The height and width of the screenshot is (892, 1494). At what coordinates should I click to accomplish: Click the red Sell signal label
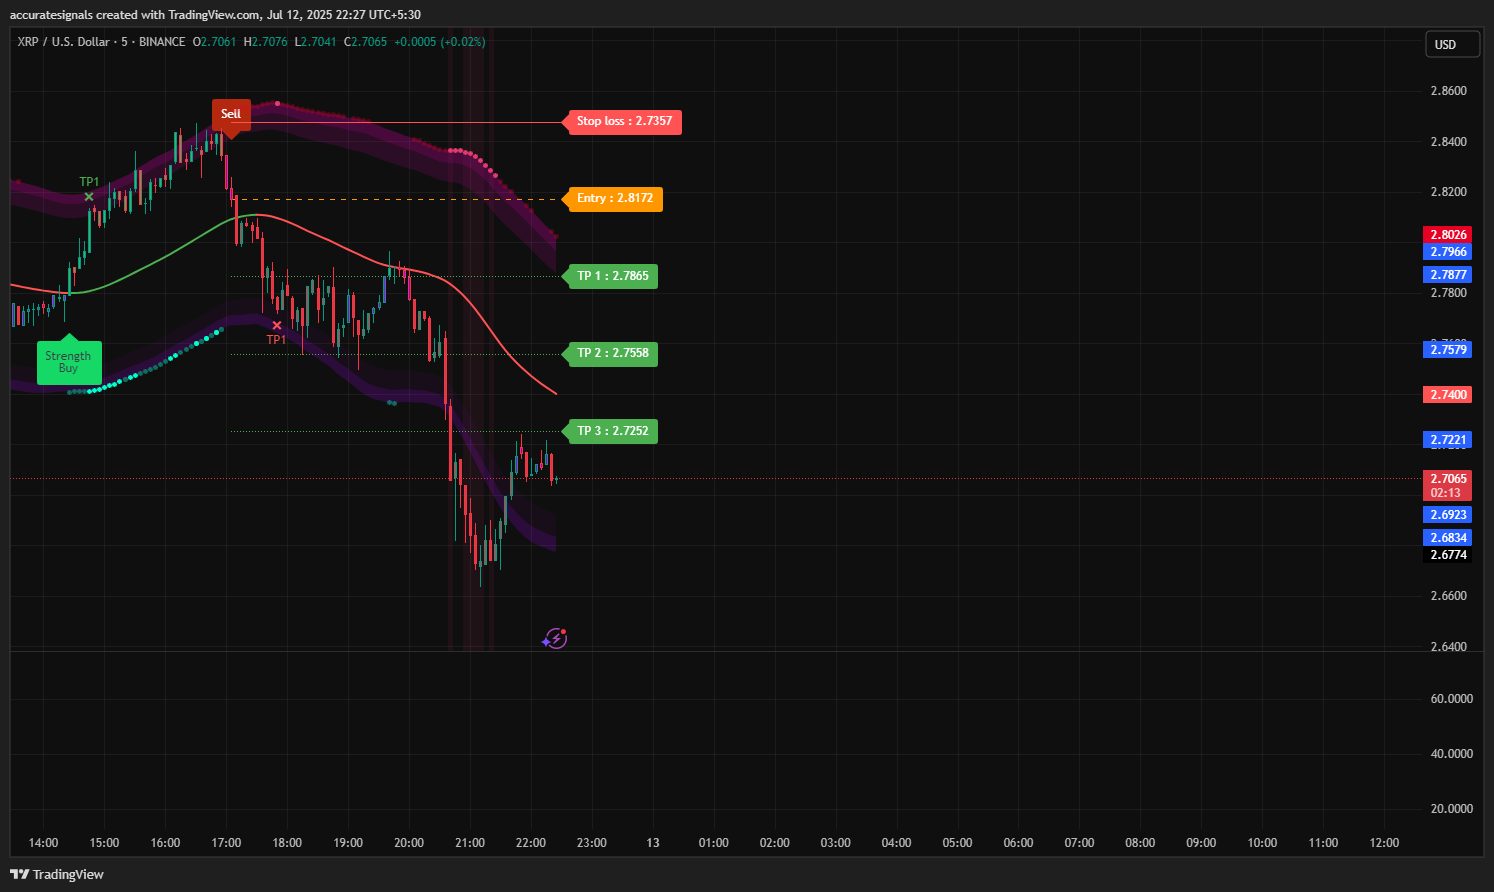click(231, 114)
